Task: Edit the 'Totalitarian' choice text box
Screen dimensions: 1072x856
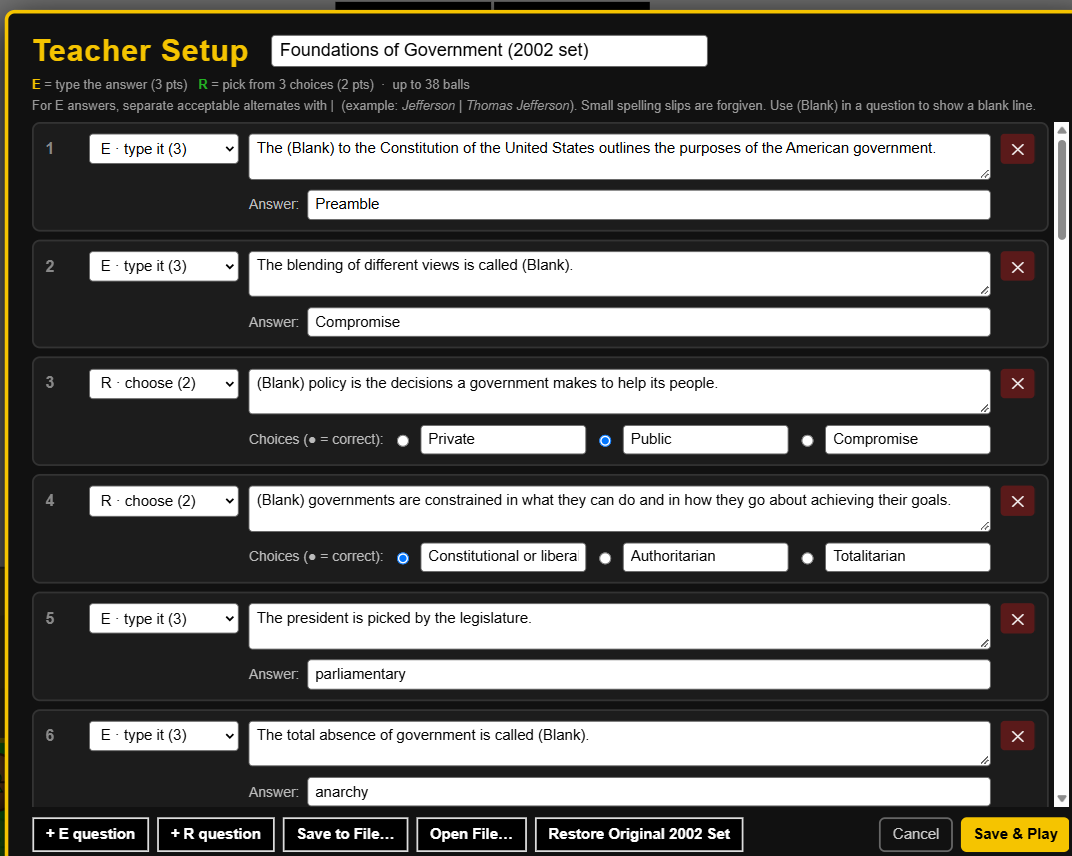Action: point(908,557)
